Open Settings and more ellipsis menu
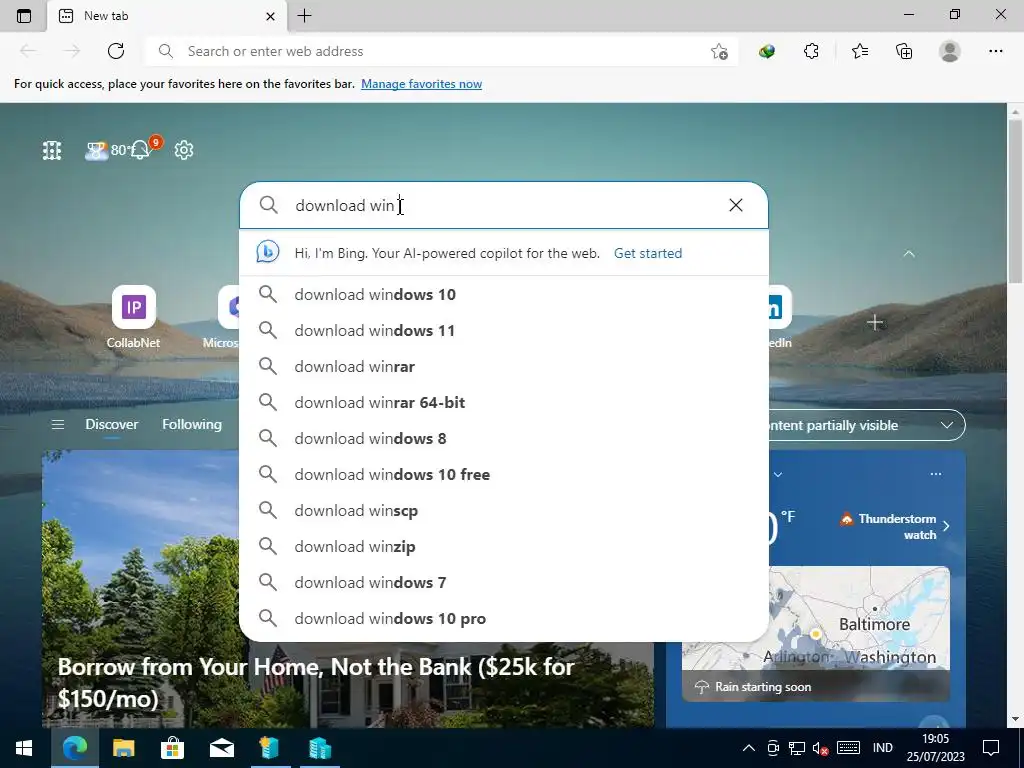The image size is (1024, 768). click(x=995, y=51)
